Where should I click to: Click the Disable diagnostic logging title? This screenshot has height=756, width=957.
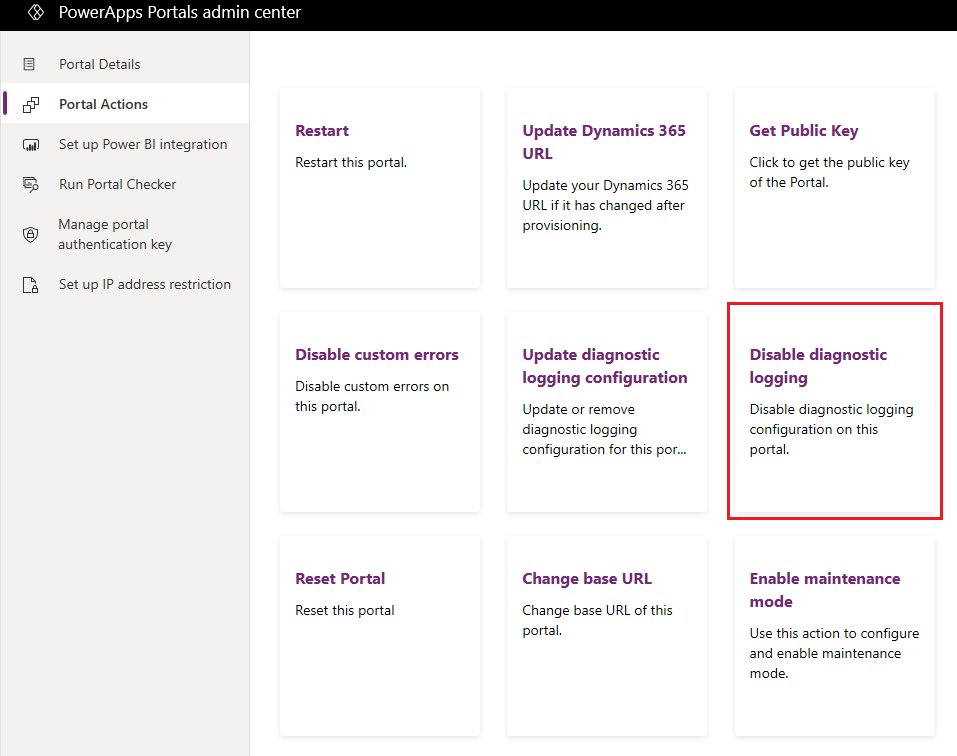(x=818, y=366)
